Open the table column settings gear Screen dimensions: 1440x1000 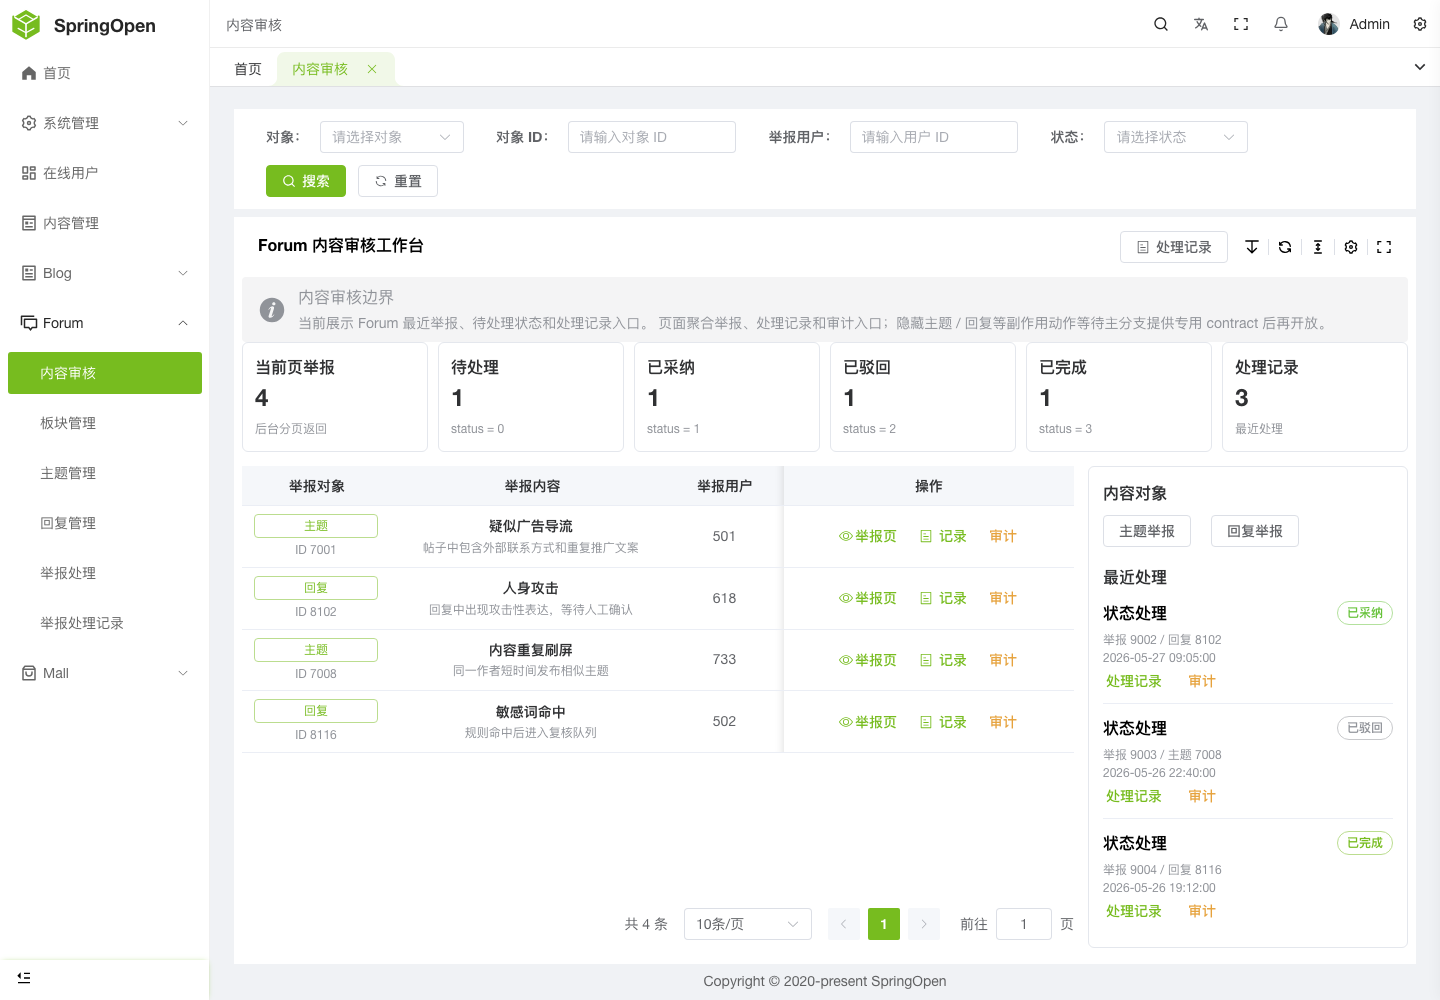(1351, 247)
